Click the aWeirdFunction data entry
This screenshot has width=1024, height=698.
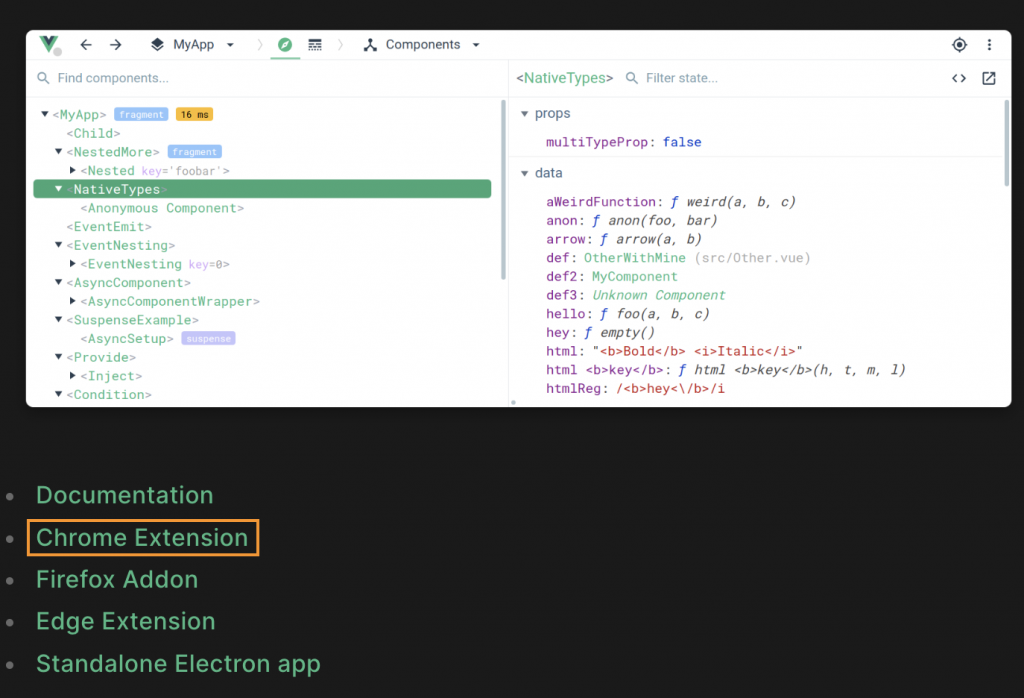[671, 202]
